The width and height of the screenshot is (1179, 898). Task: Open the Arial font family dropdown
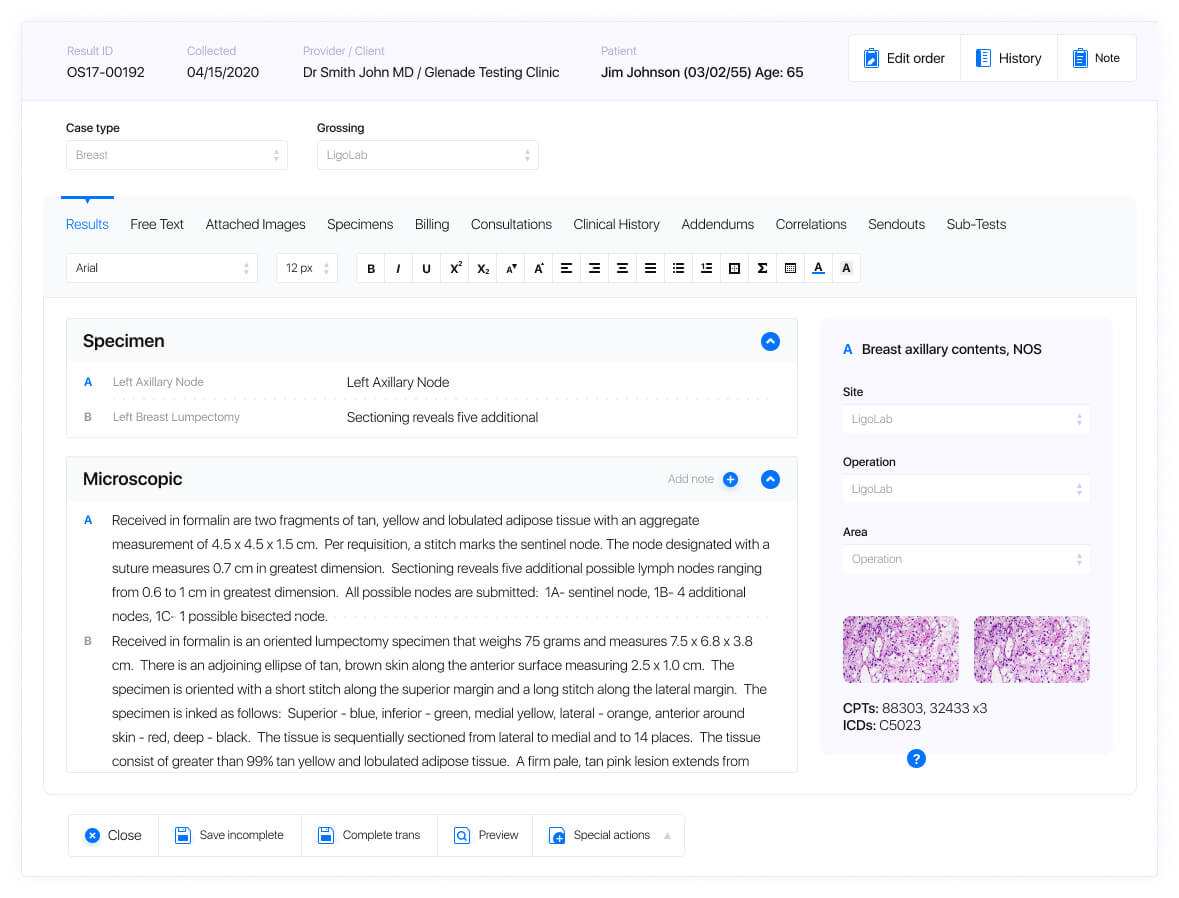(161, 267)
